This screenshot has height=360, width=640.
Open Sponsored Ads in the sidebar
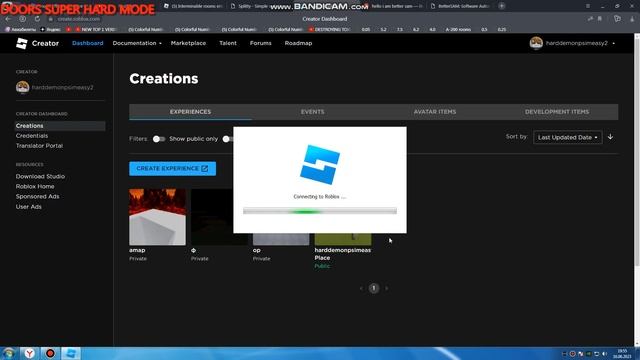[37, 196]
